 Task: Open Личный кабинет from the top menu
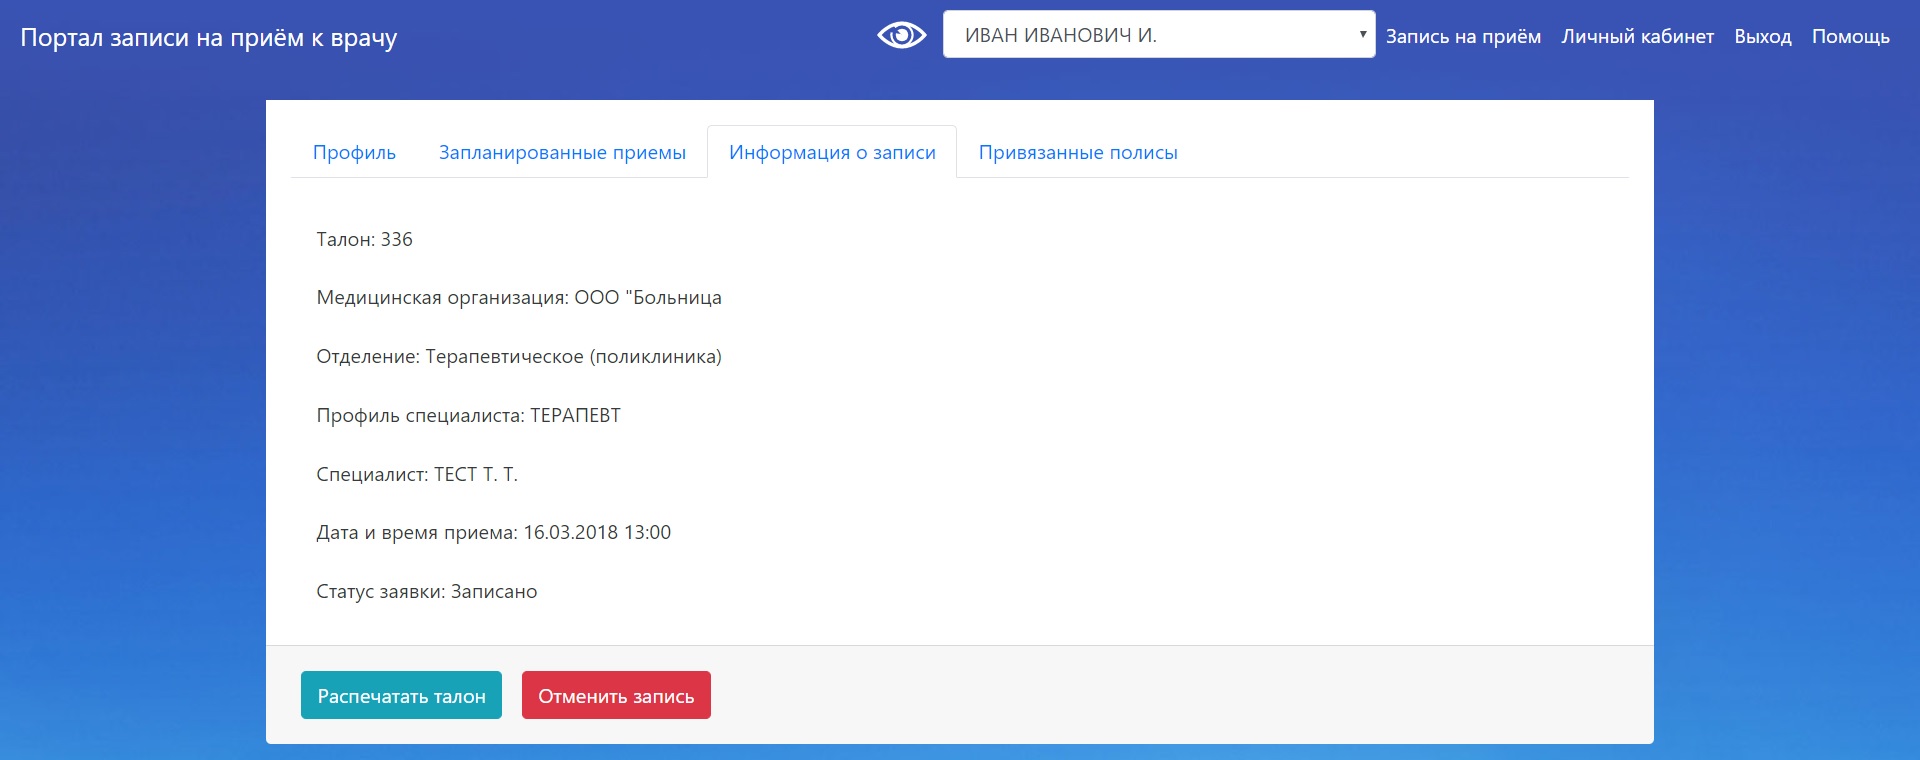coord(1637,37)
